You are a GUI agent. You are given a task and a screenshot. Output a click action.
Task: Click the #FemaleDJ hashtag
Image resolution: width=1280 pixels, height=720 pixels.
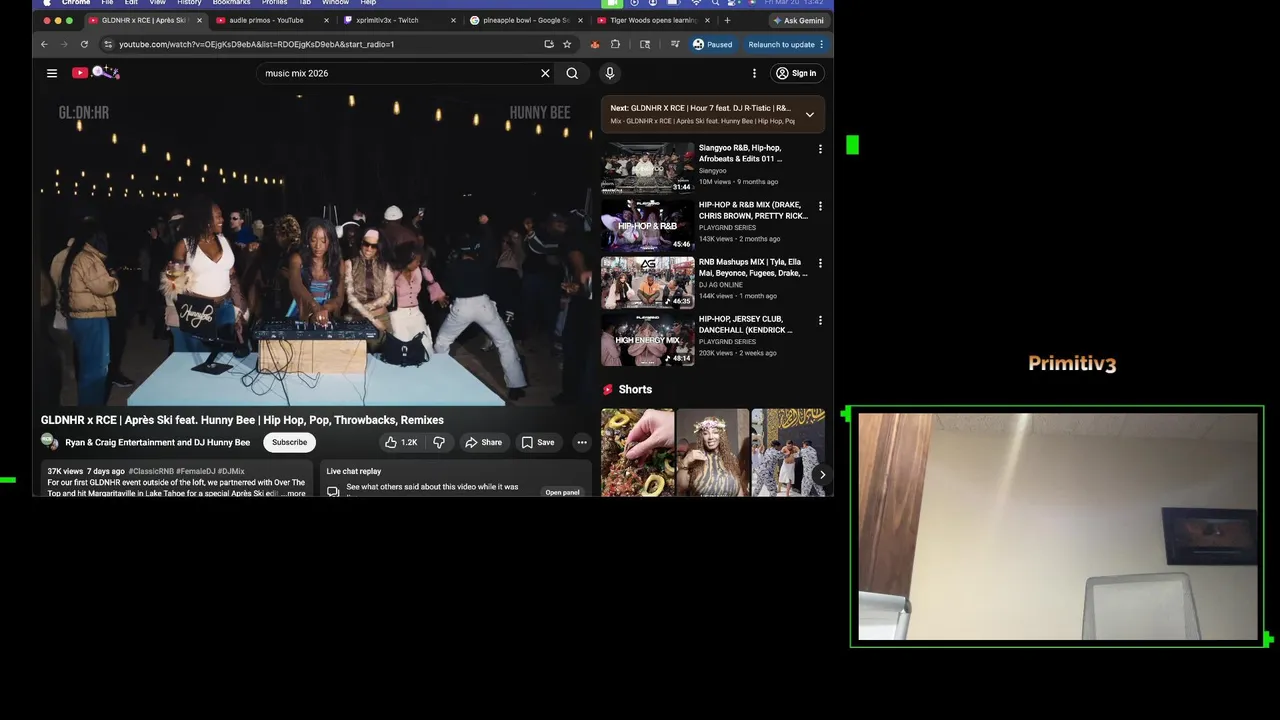194,471
